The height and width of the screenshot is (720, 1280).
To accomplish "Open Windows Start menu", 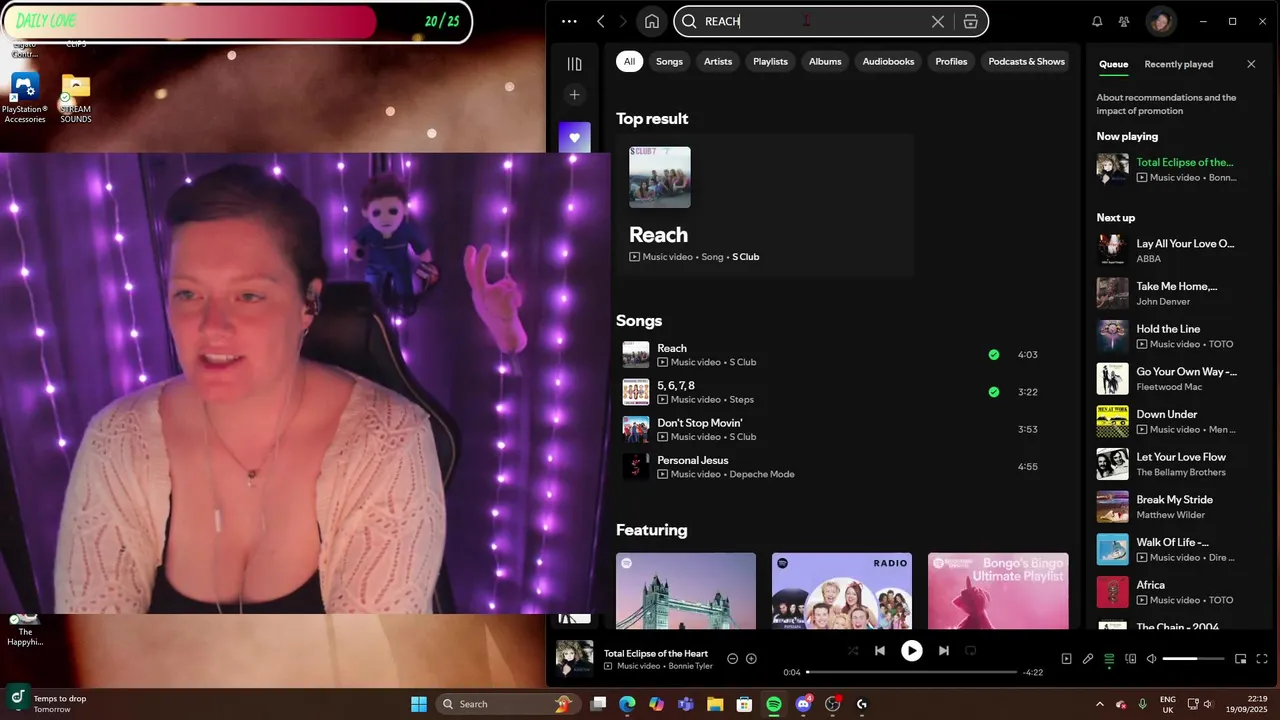I will (x=419, y=704).
